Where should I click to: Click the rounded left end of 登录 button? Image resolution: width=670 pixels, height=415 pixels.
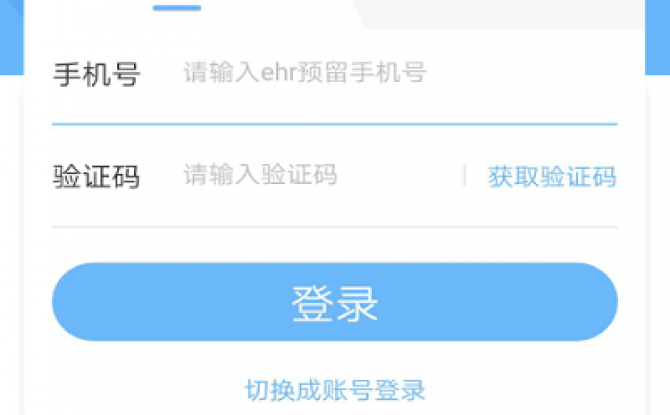(75, 302)
